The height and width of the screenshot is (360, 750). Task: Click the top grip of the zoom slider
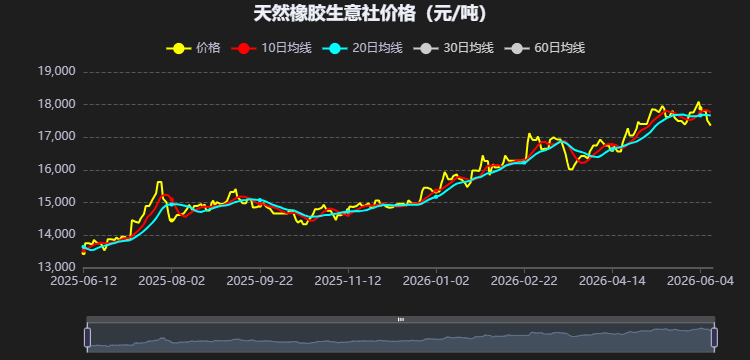(x=401, y=319)
